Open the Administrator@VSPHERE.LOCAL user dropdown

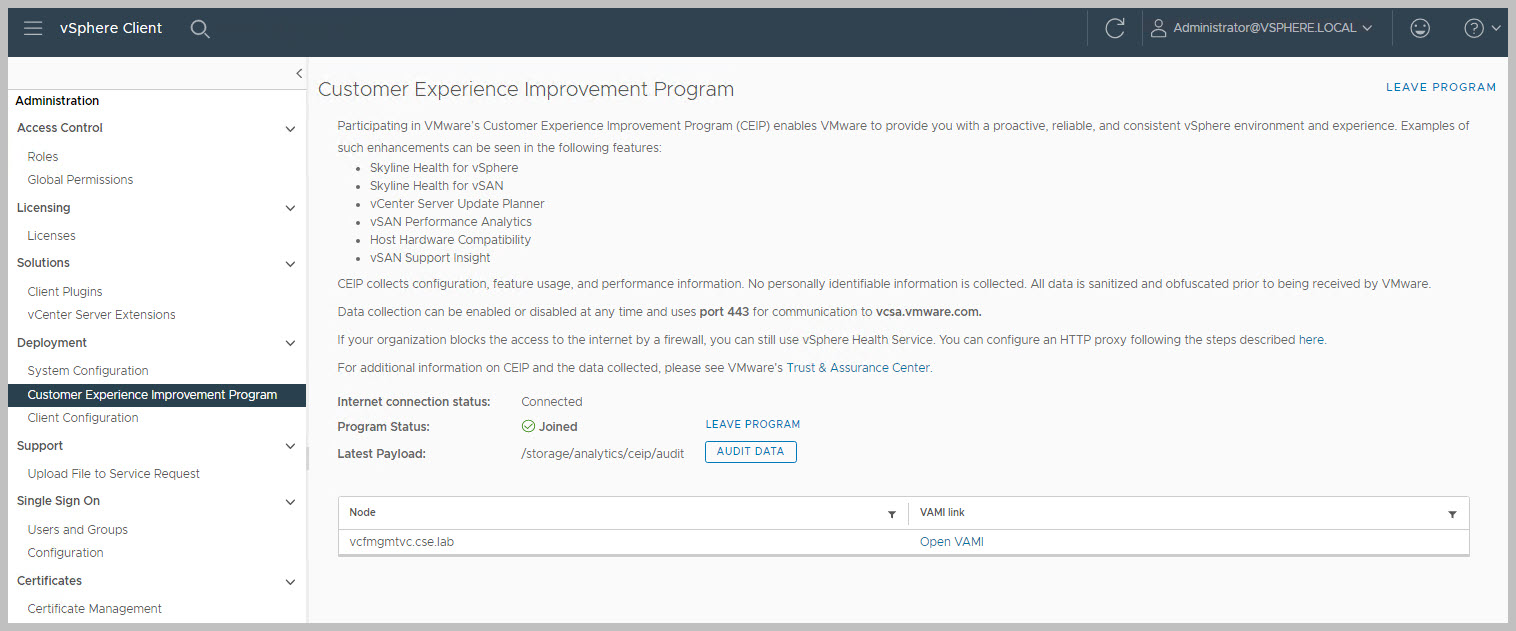1262,29
